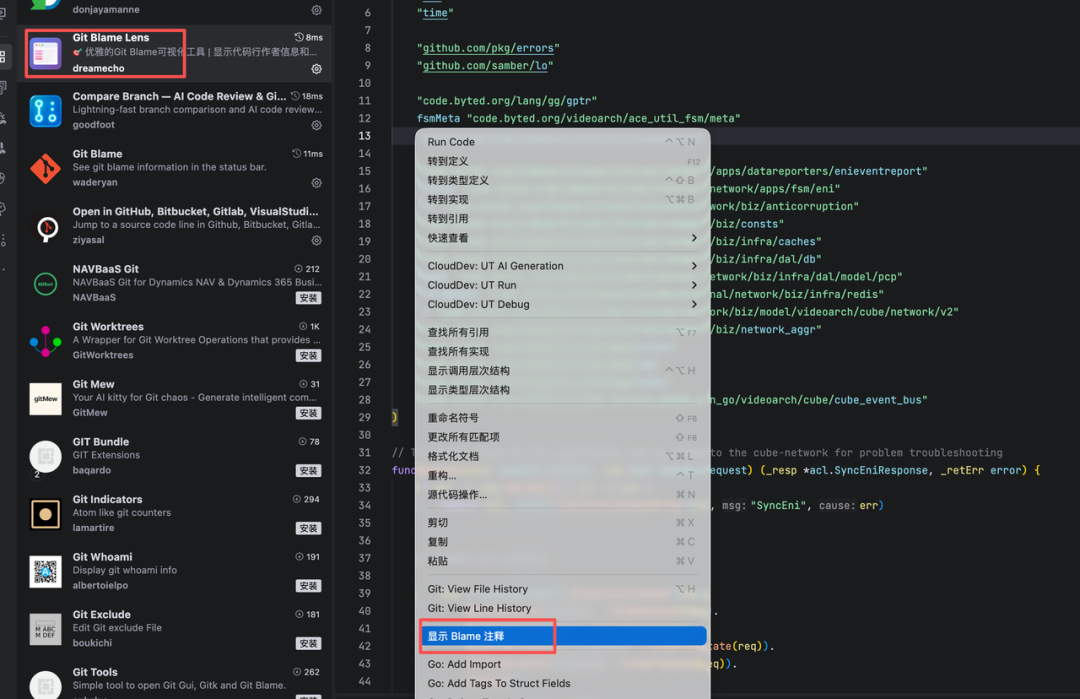Choose Git: View File History
This screenshot has width=1080, height=699.
563,590
